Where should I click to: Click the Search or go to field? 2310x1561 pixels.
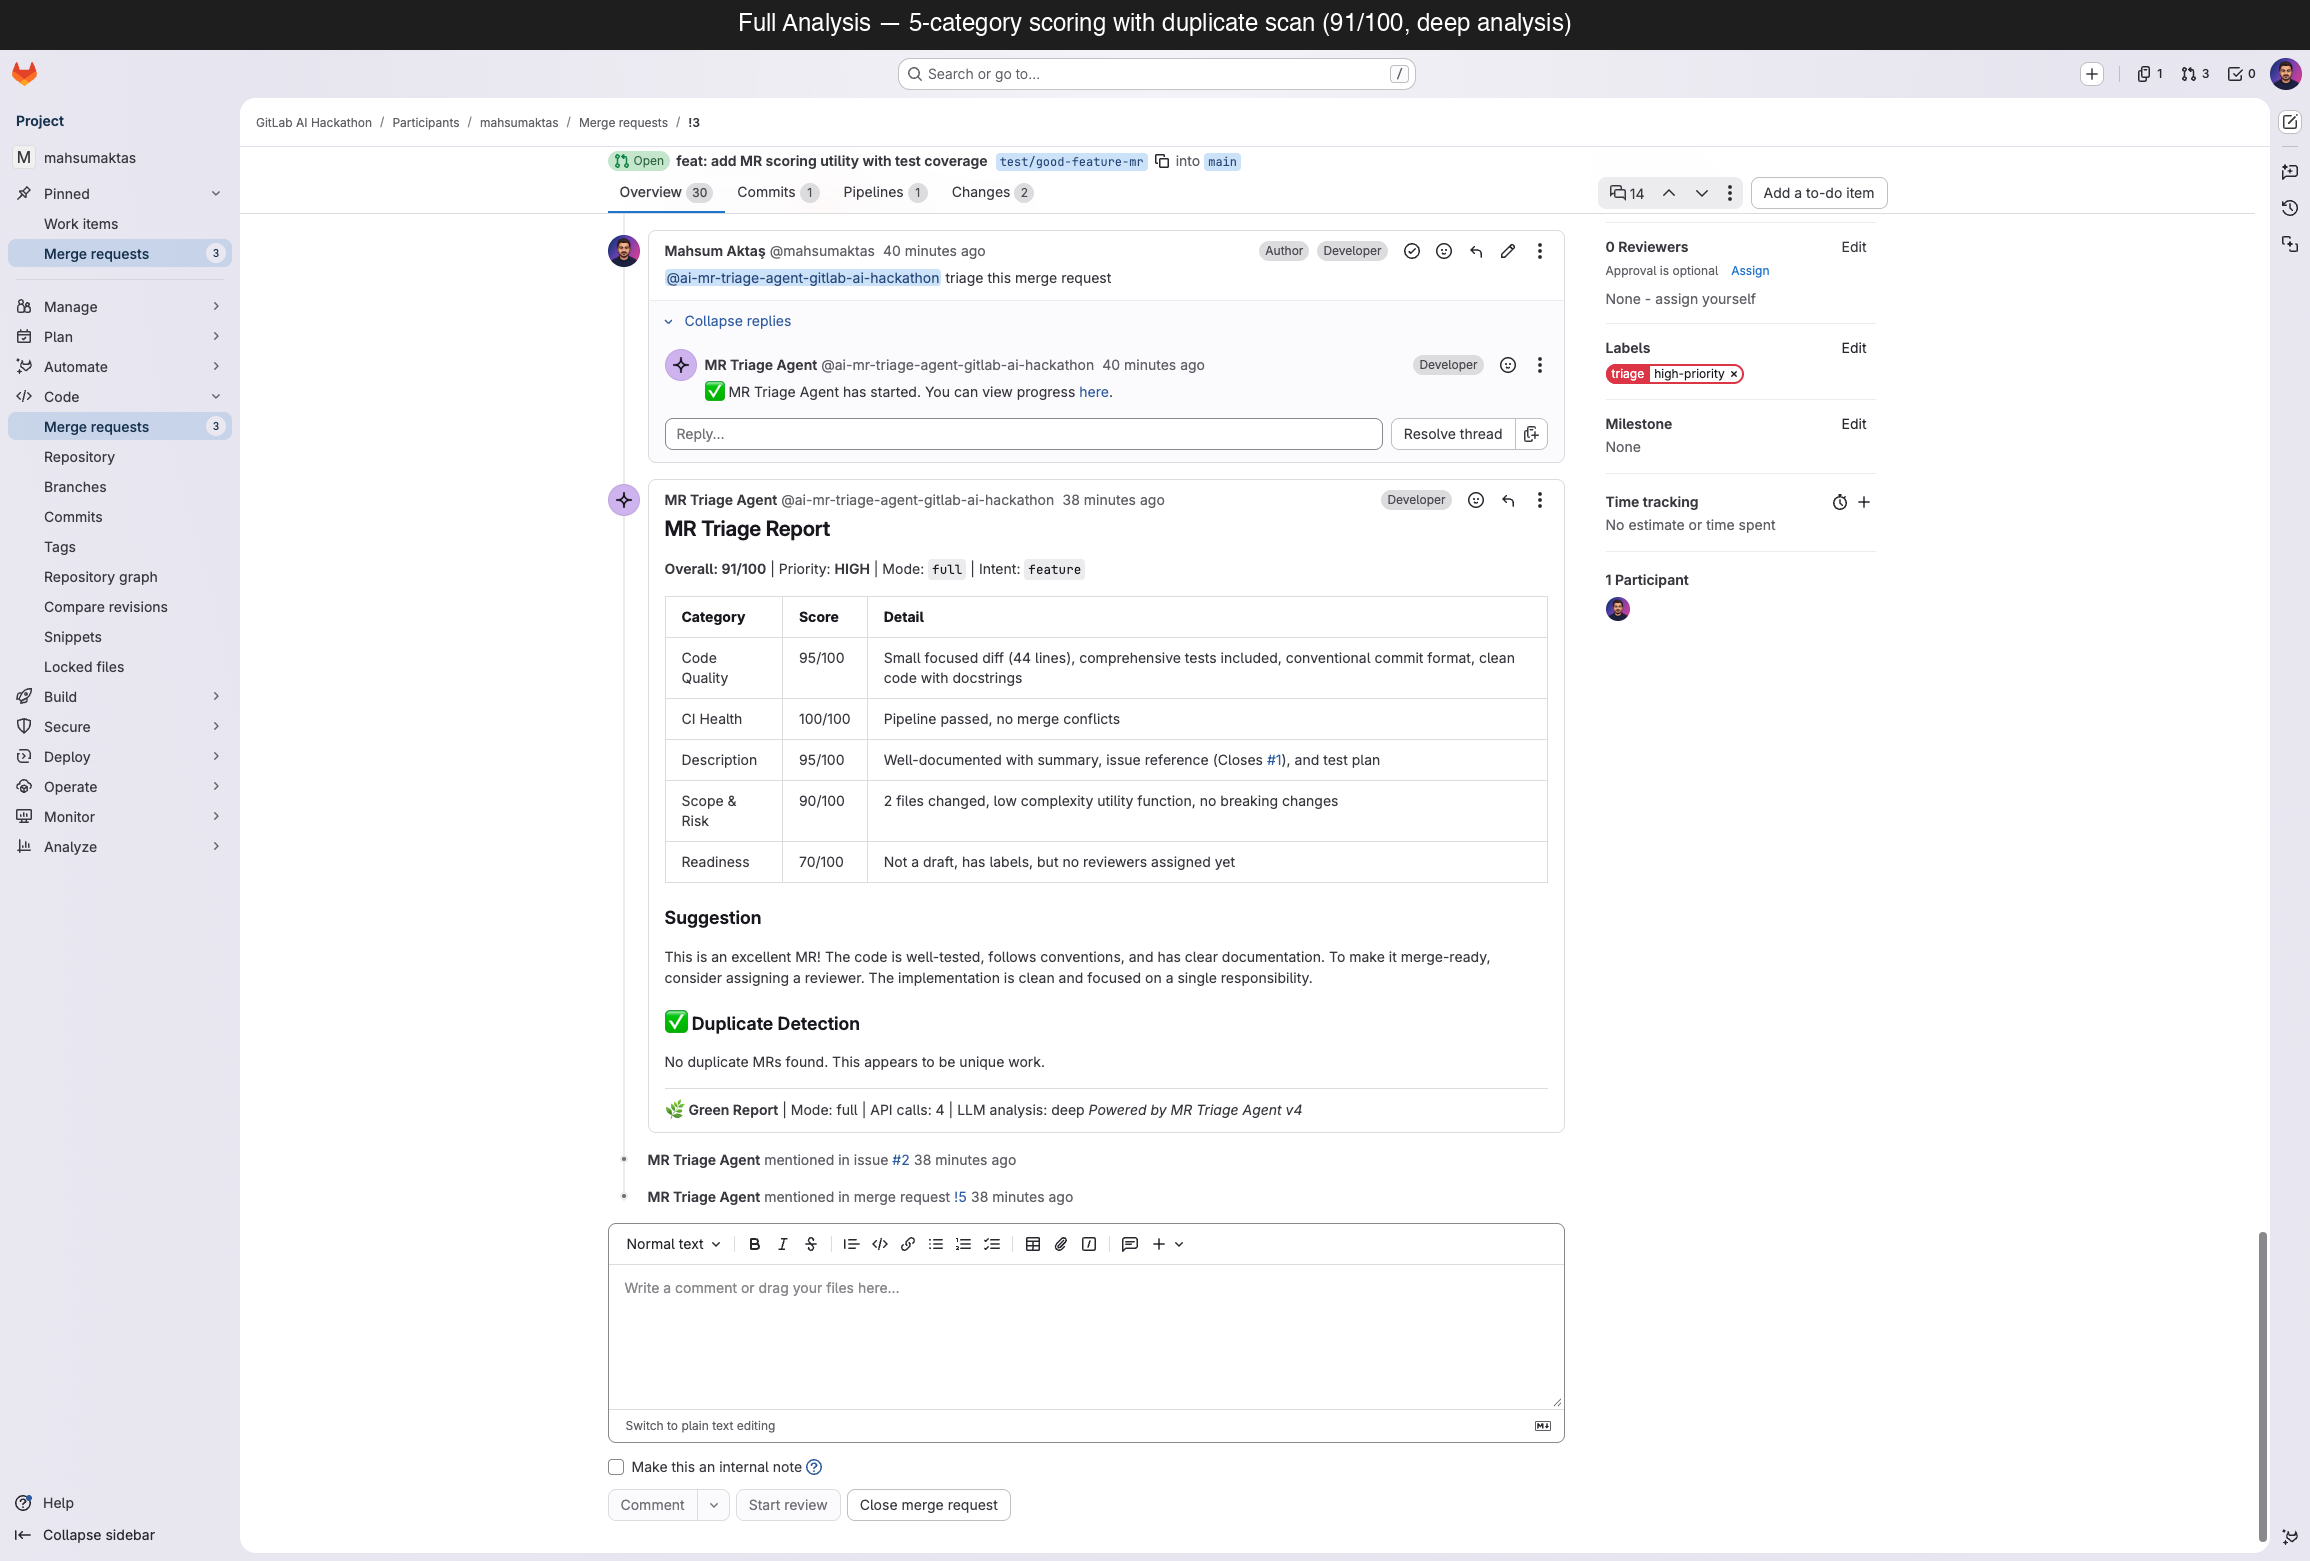click(x=1155, y=74)
